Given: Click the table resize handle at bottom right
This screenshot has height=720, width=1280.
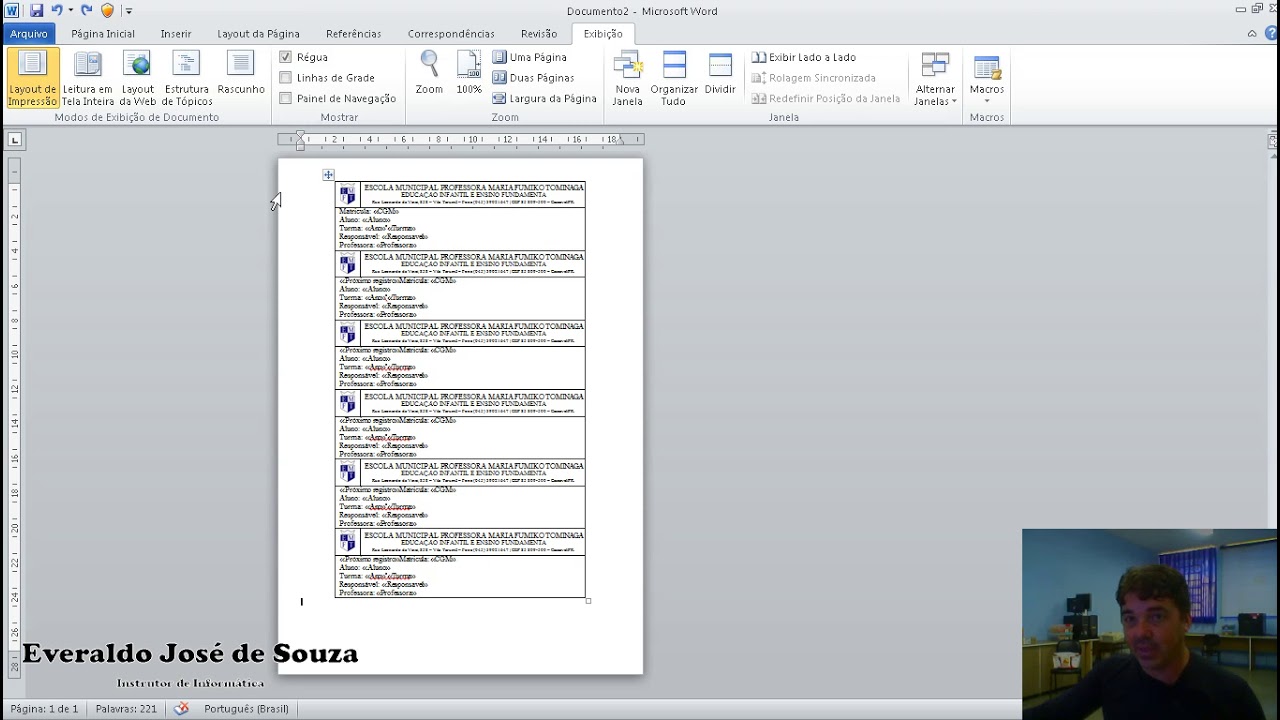Looking at the screenshot, I should pos(588,600).
